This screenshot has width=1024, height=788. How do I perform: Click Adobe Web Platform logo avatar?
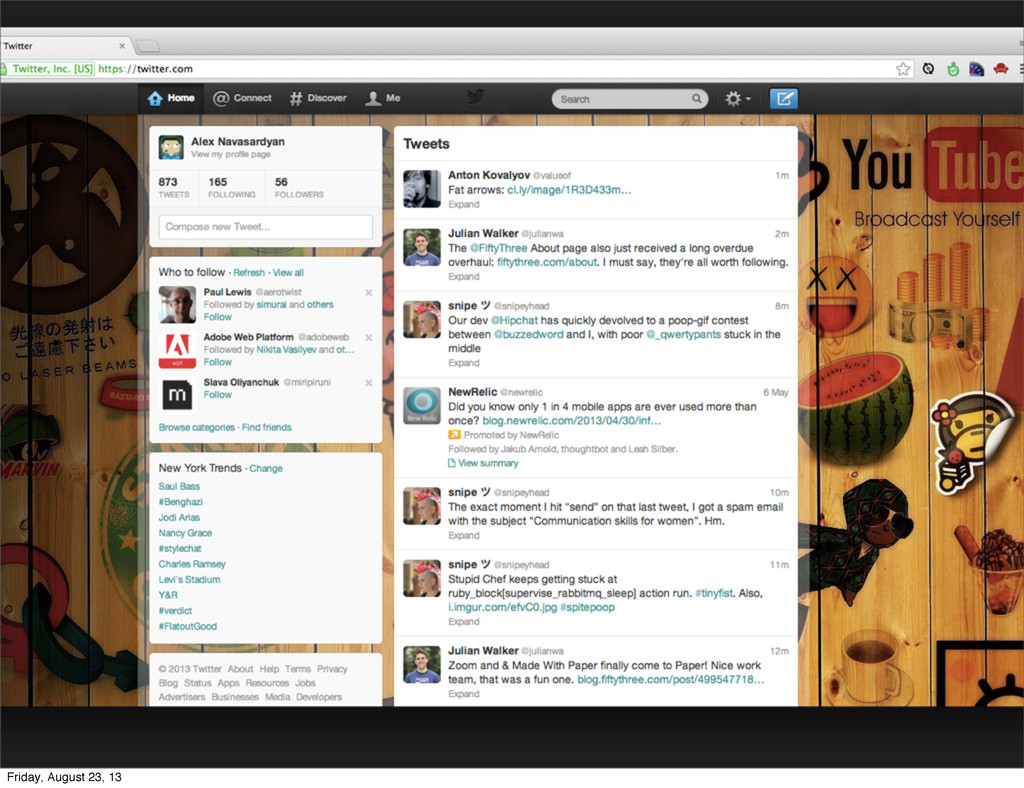pyautogui.click(x=177, y=349)
